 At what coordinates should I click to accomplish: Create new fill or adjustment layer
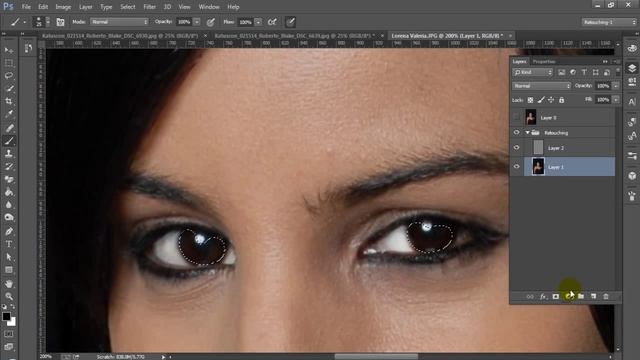[568, 296]
